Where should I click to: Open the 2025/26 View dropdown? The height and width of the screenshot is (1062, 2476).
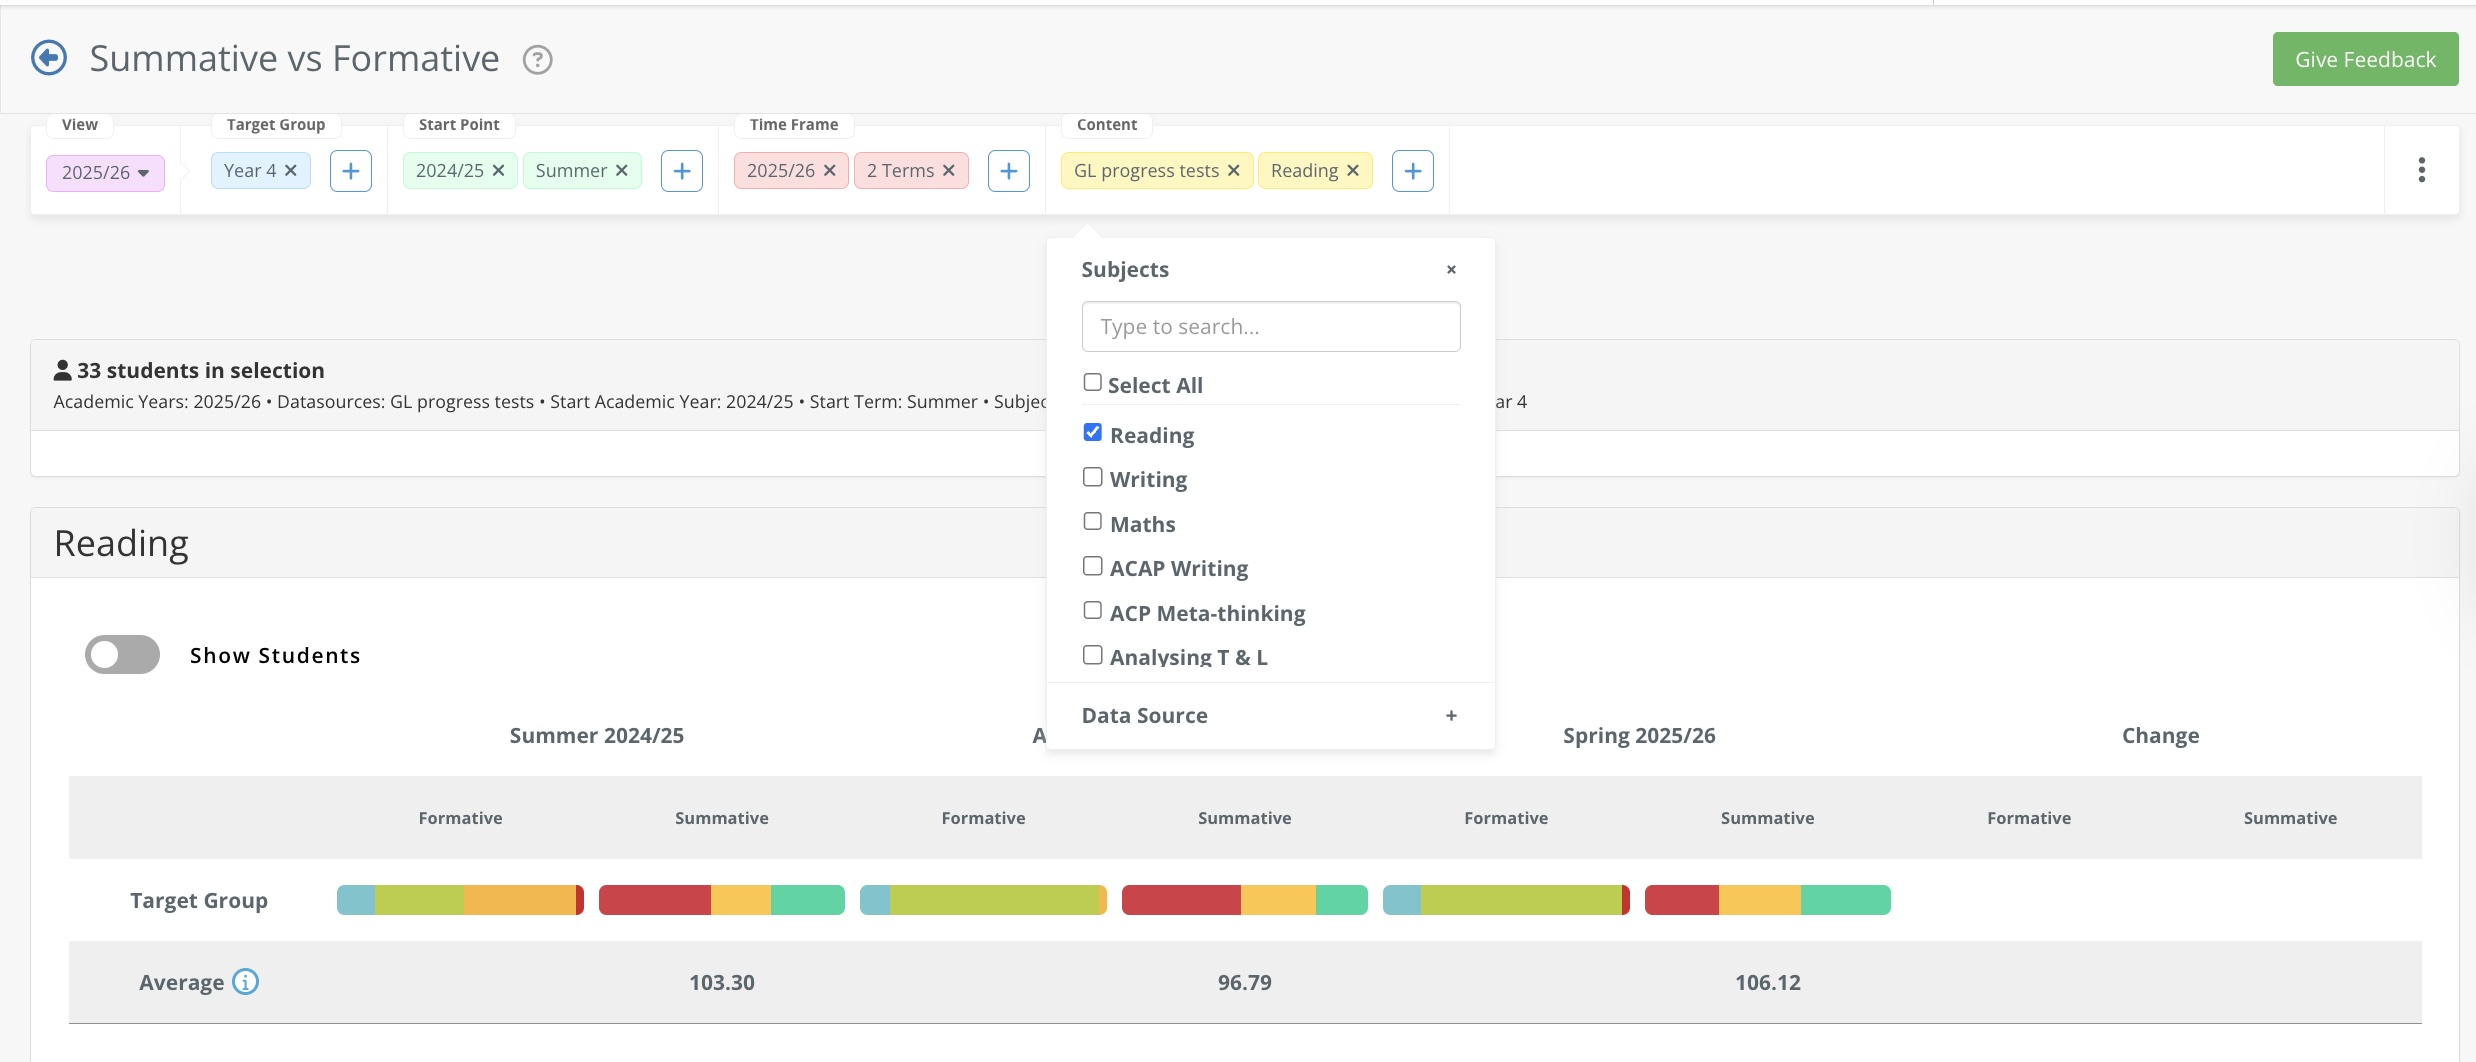pyautogui.click(x=105, y=172)
